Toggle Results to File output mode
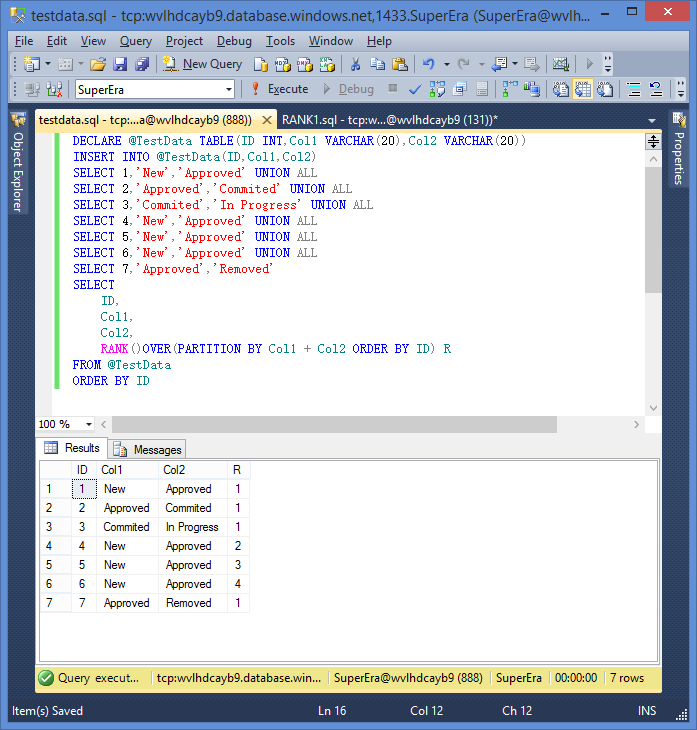Image resolution: width=697 pixels, height=730 pixels. [x=604, y=89]
